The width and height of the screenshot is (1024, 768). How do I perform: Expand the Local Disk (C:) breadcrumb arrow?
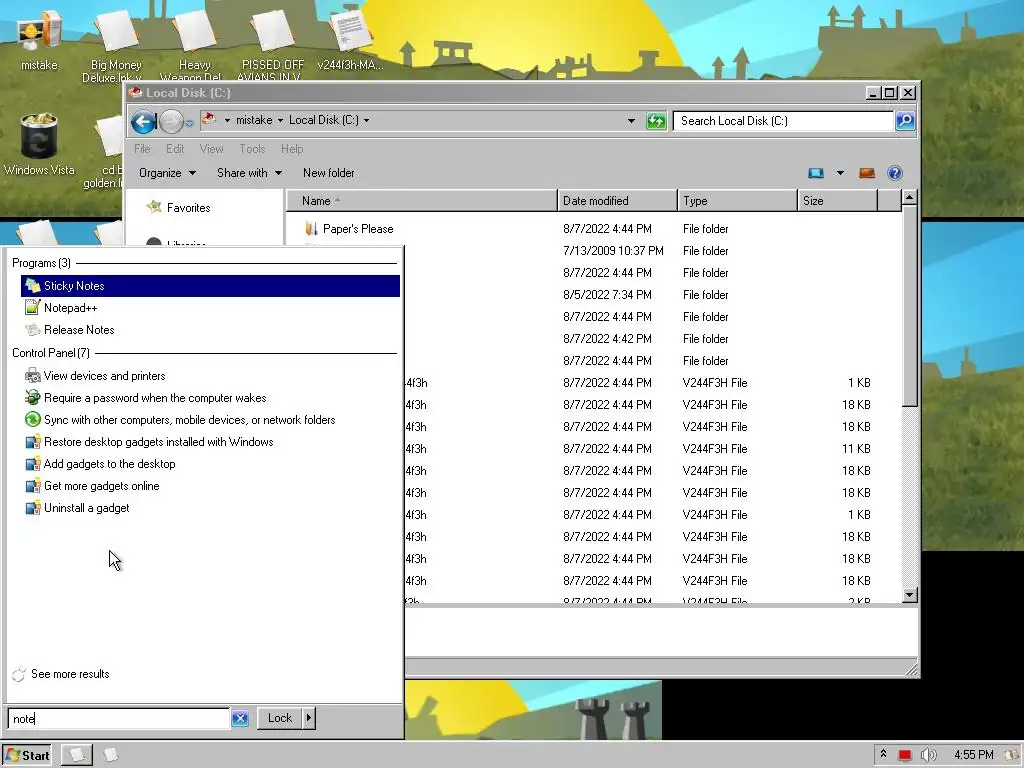(x=366, y=120)
